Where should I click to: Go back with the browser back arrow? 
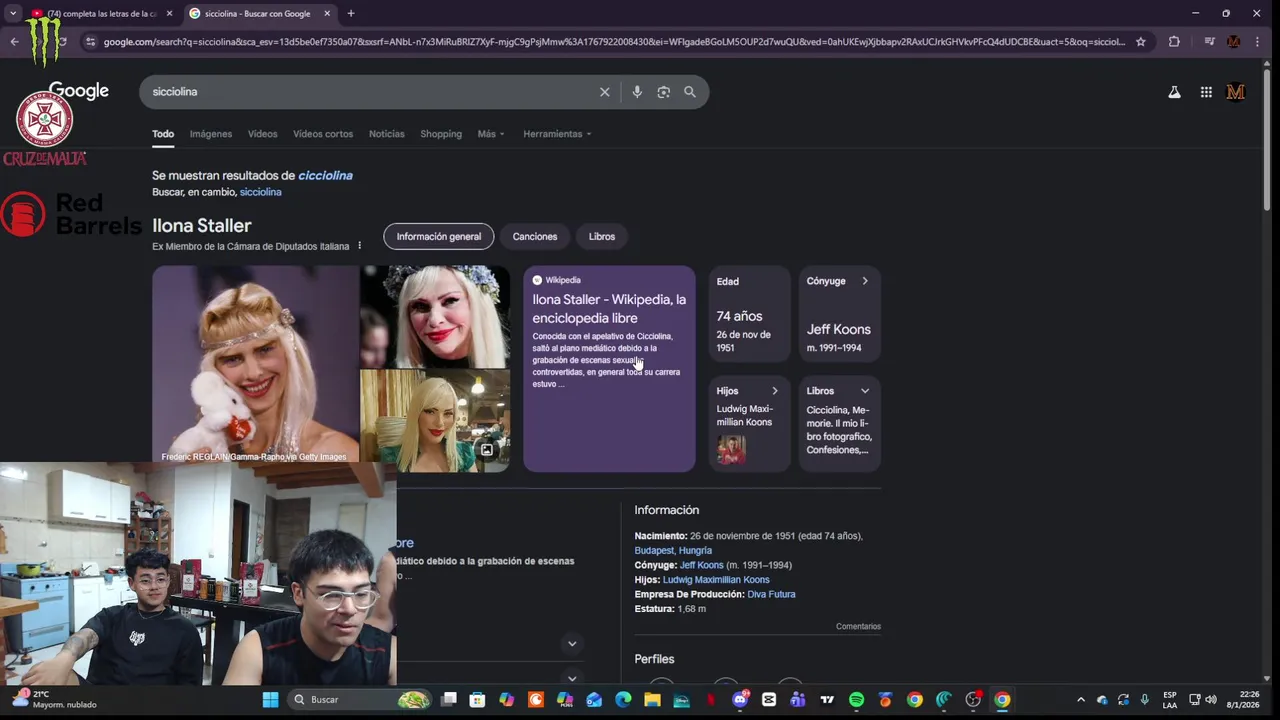tap(14, 42)
